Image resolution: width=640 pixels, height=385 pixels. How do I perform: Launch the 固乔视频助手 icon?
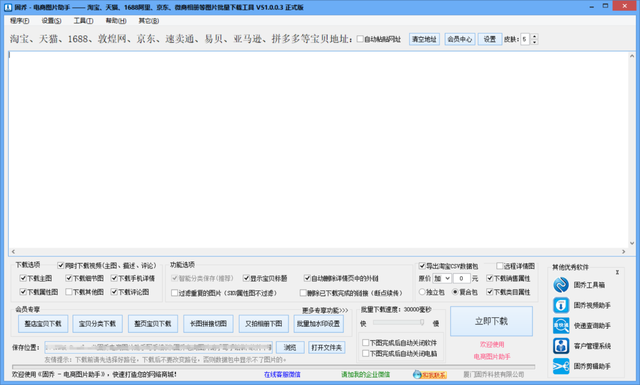point(561,305)
